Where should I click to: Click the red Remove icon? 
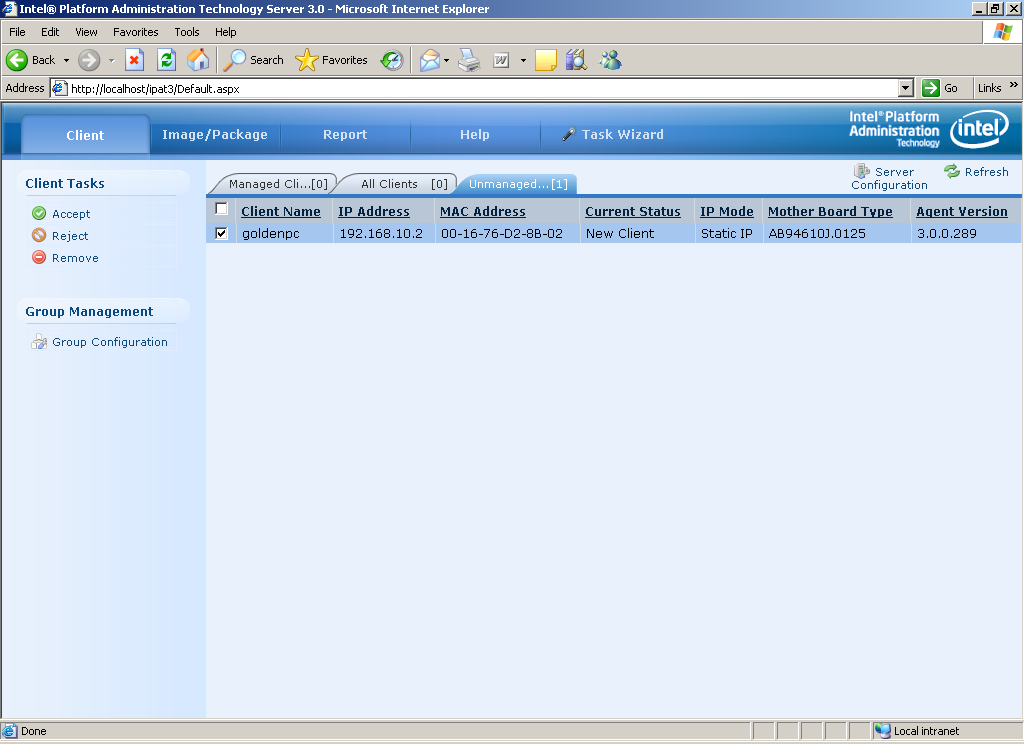tap(39, 257)
